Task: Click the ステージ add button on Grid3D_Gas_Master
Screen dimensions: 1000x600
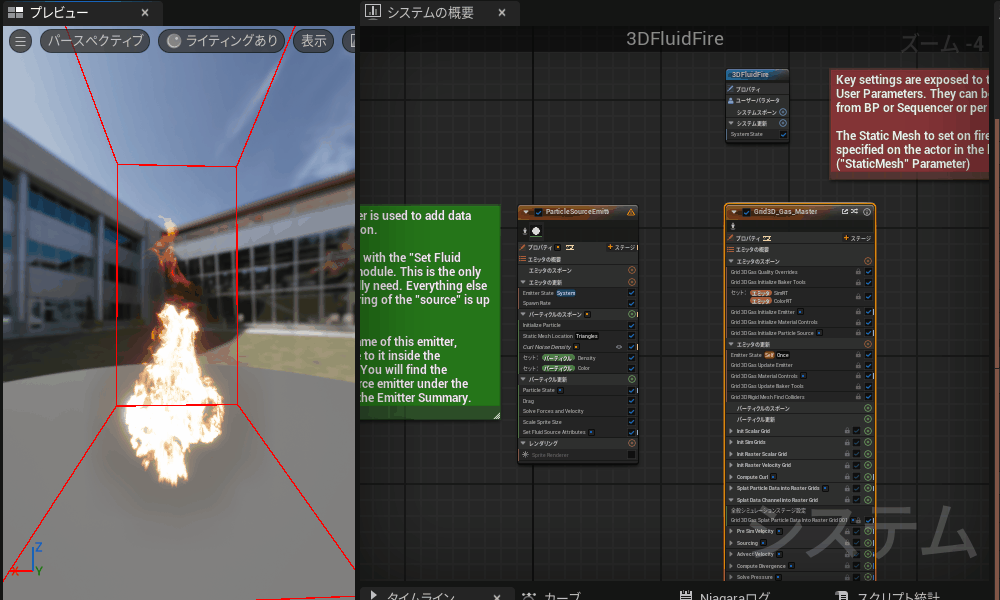Action: (x=858, y=238)
